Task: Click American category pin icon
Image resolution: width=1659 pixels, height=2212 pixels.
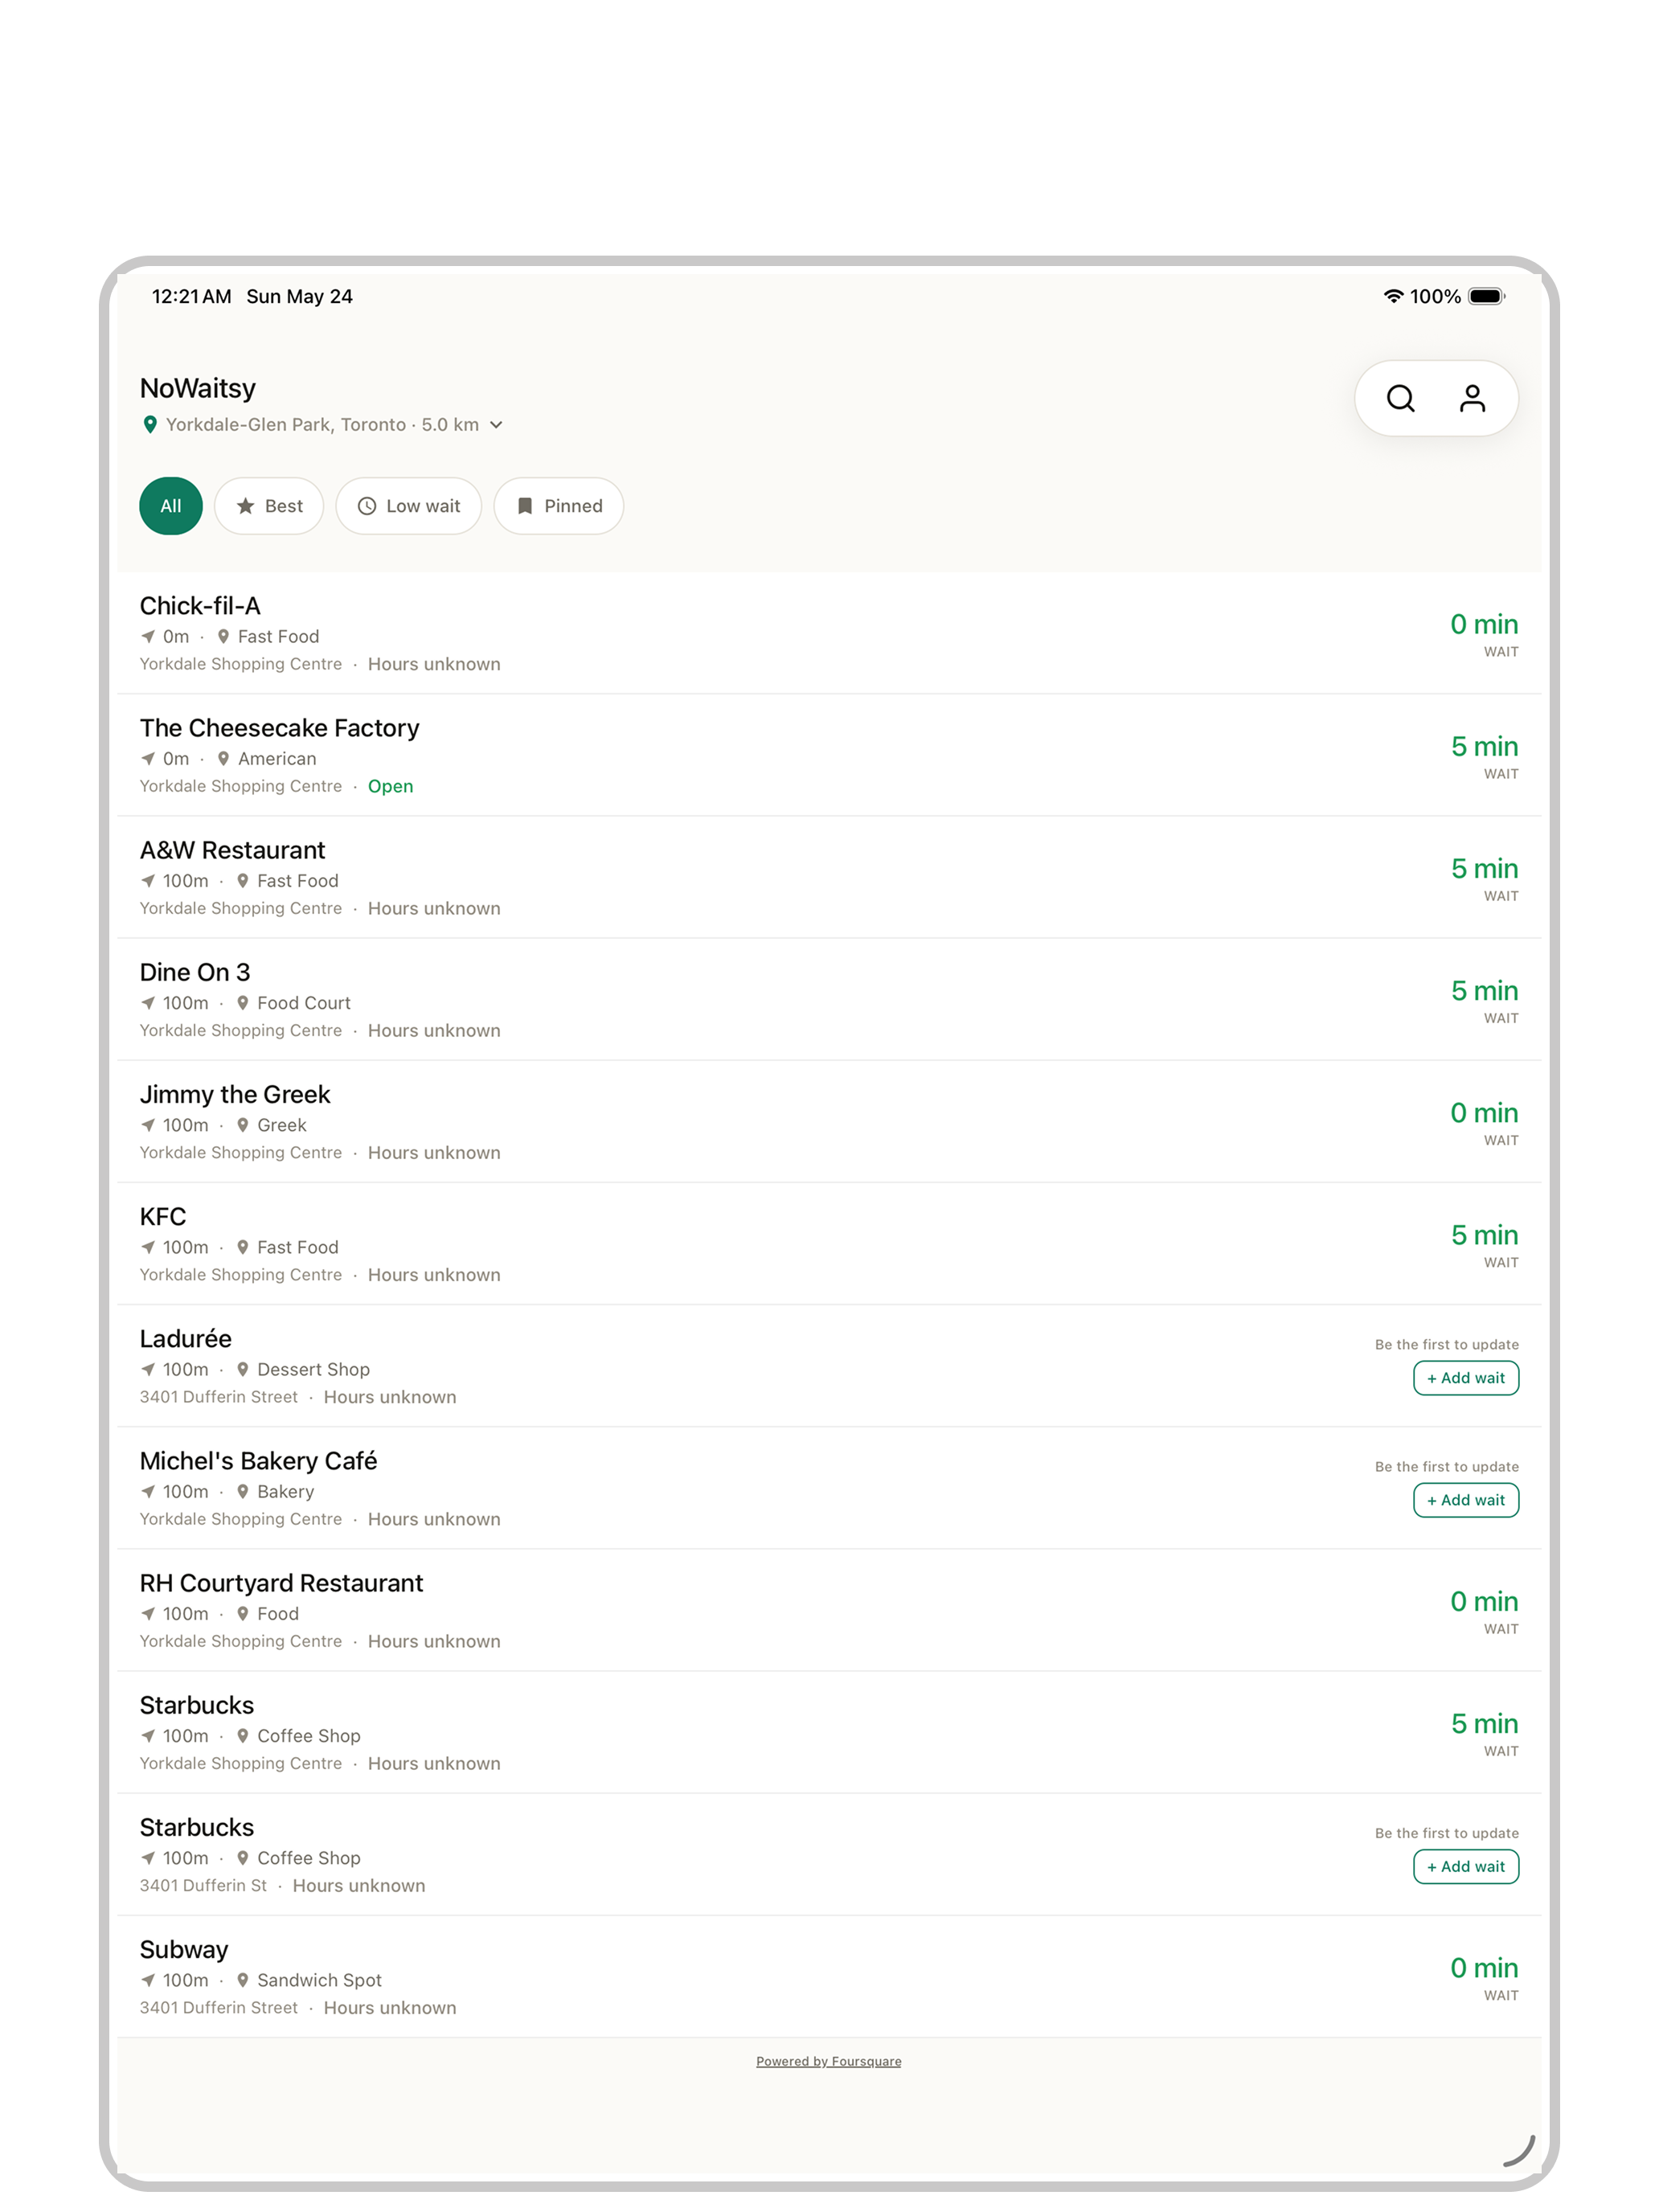Action: (224, 758)
